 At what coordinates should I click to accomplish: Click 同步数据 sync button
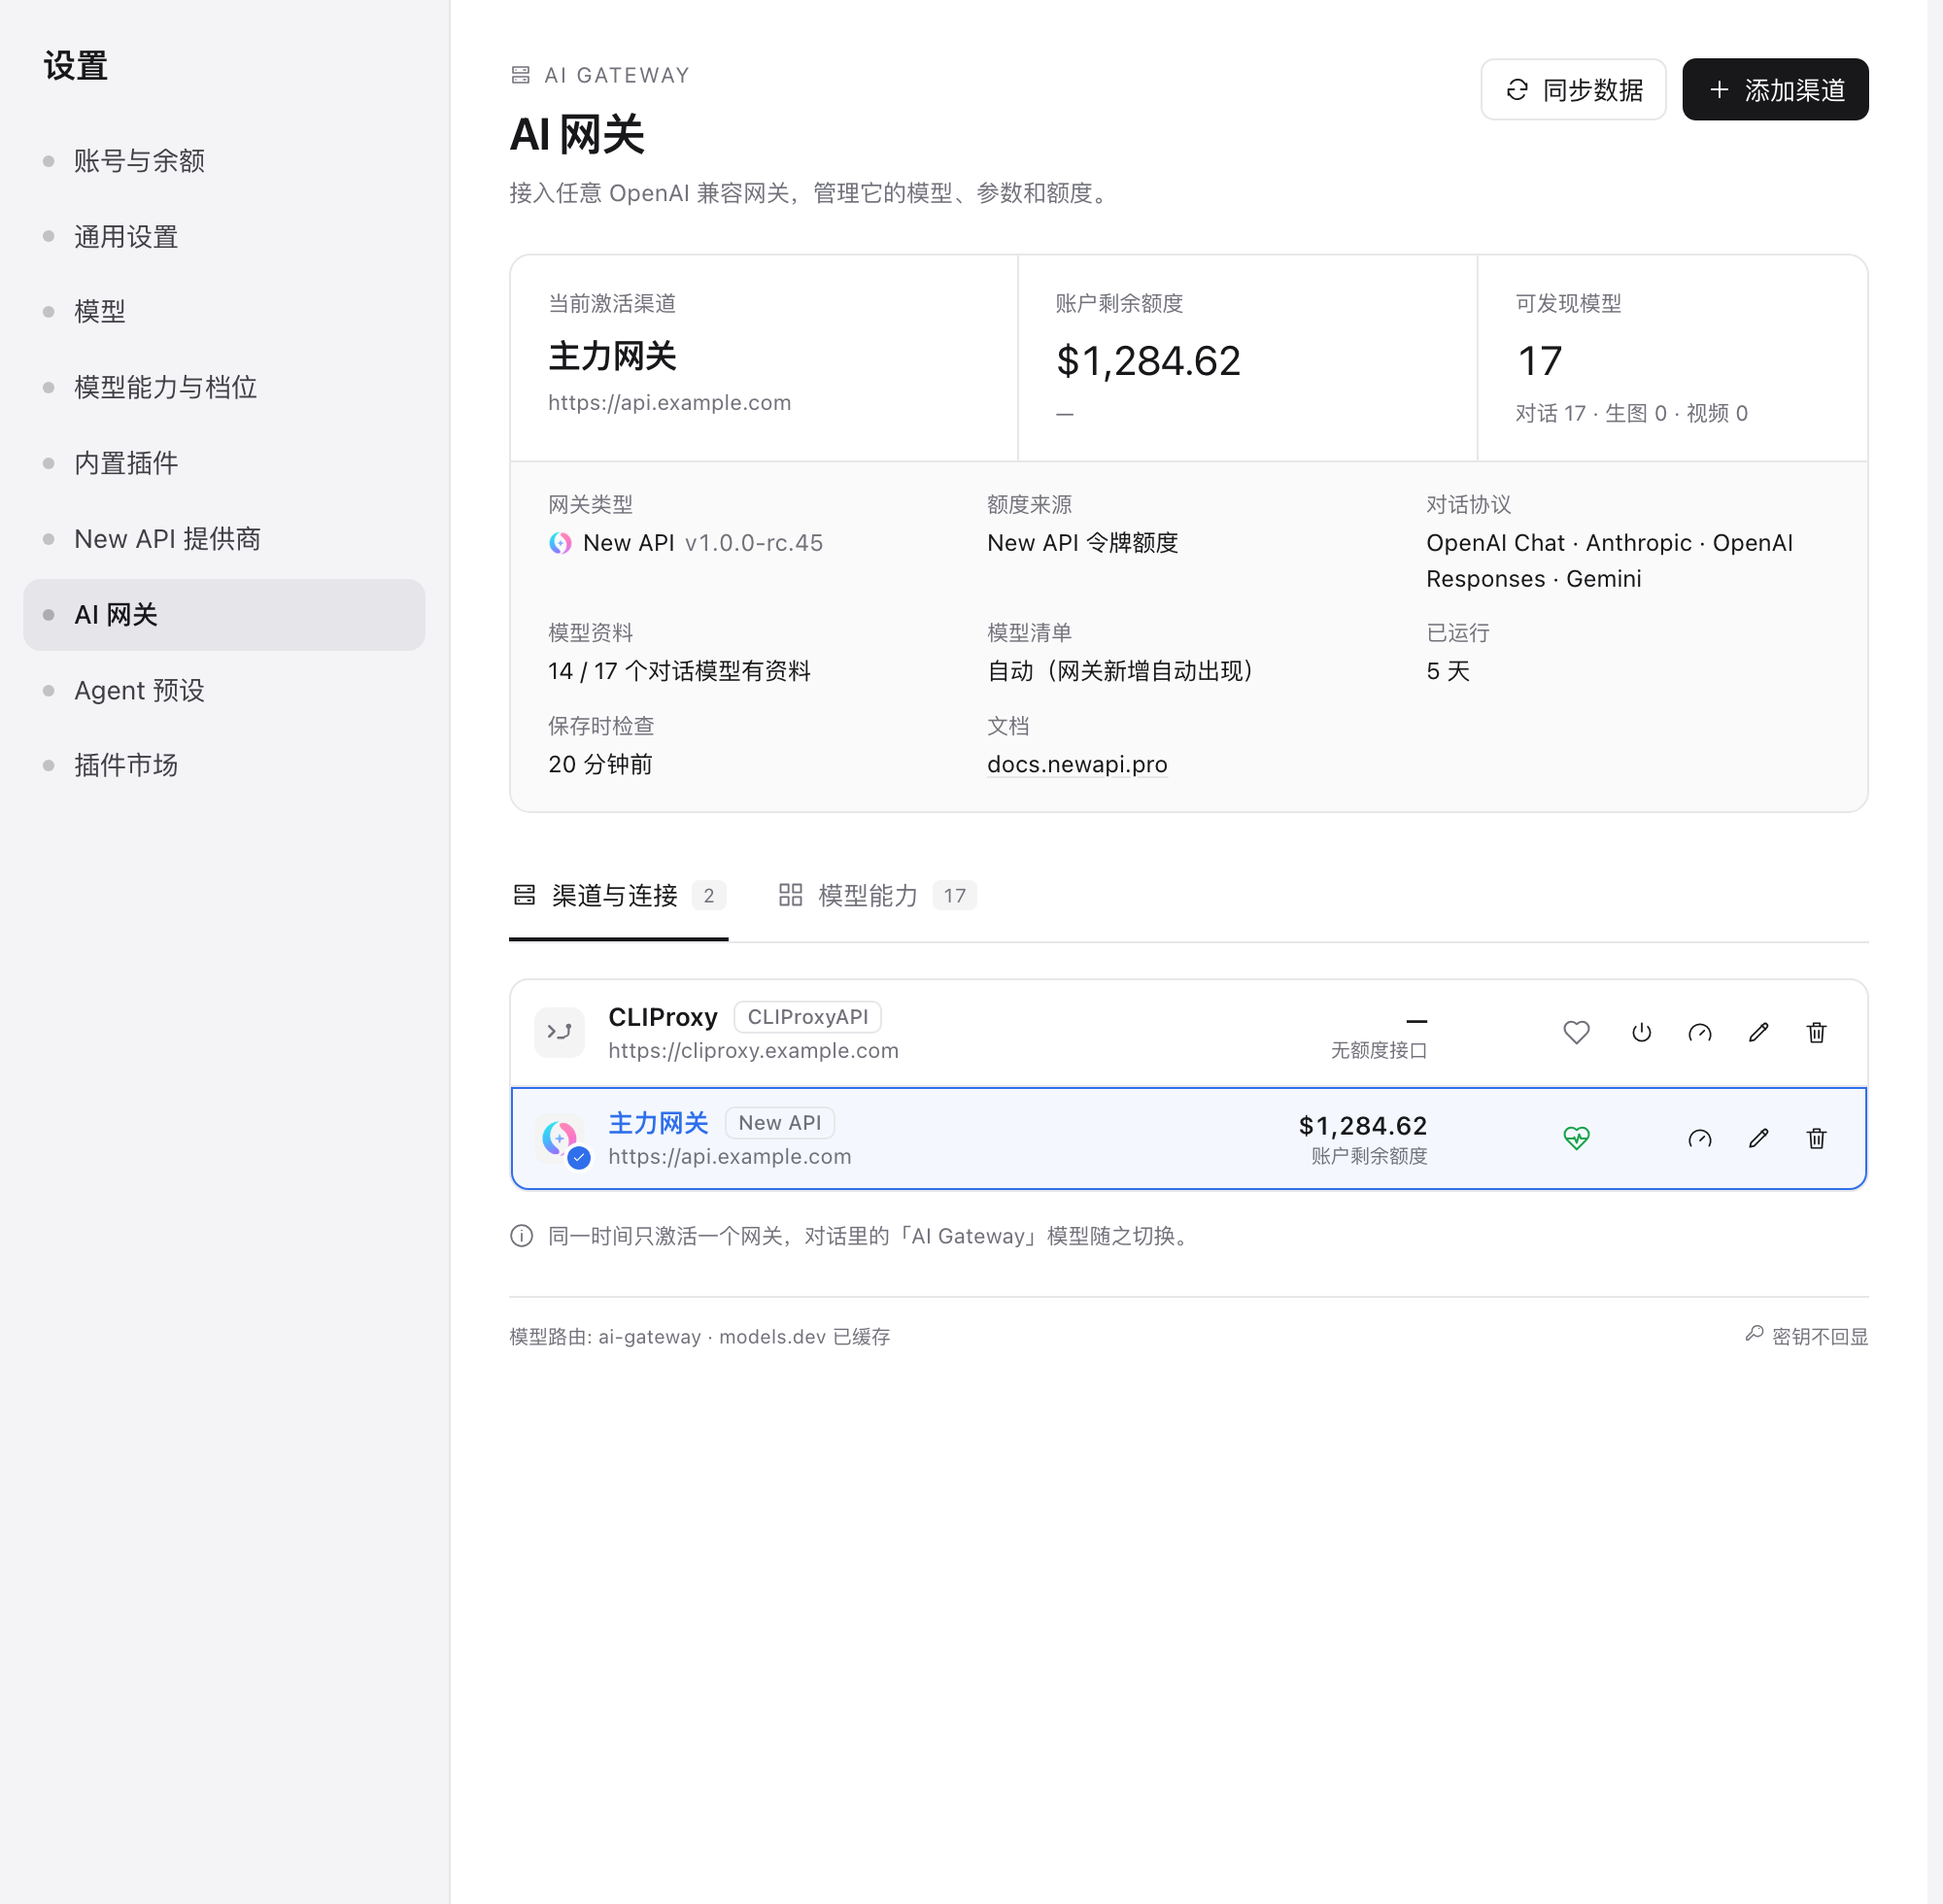coord(1573,90)
